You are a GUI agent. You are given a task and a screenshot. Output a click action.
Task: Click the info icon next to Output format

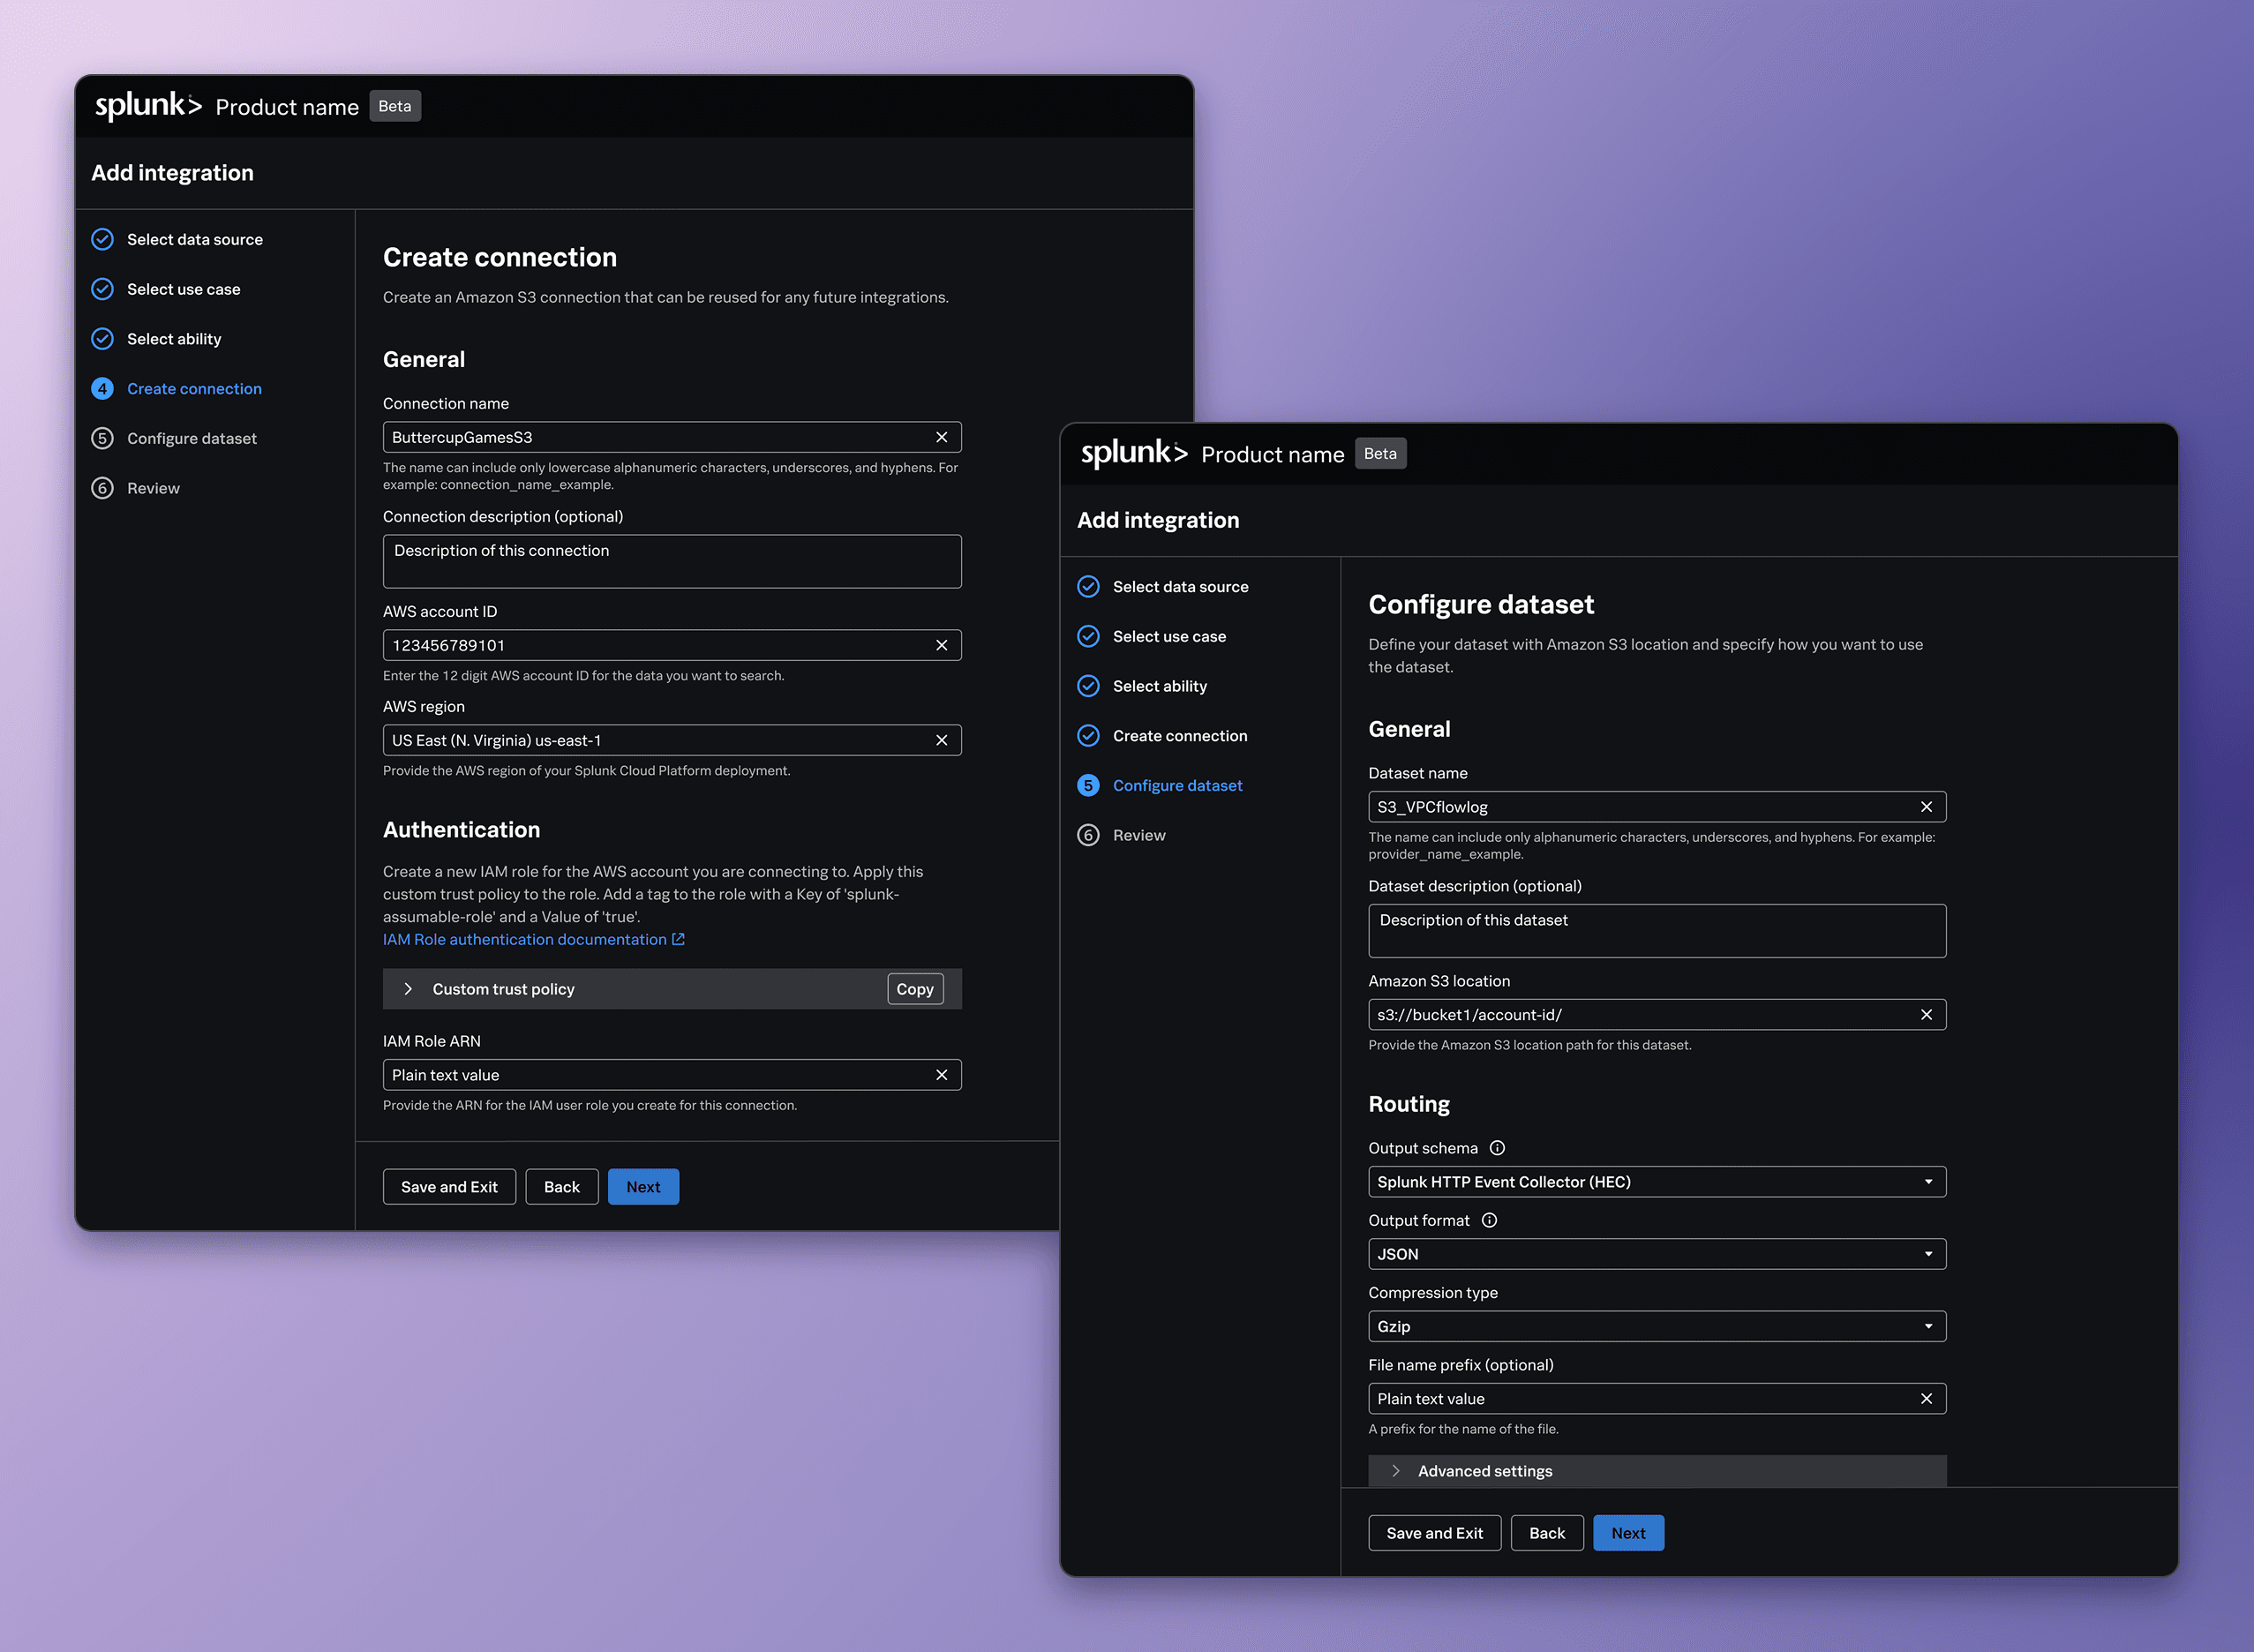pyautogui.click(x=1489, y=1220)
